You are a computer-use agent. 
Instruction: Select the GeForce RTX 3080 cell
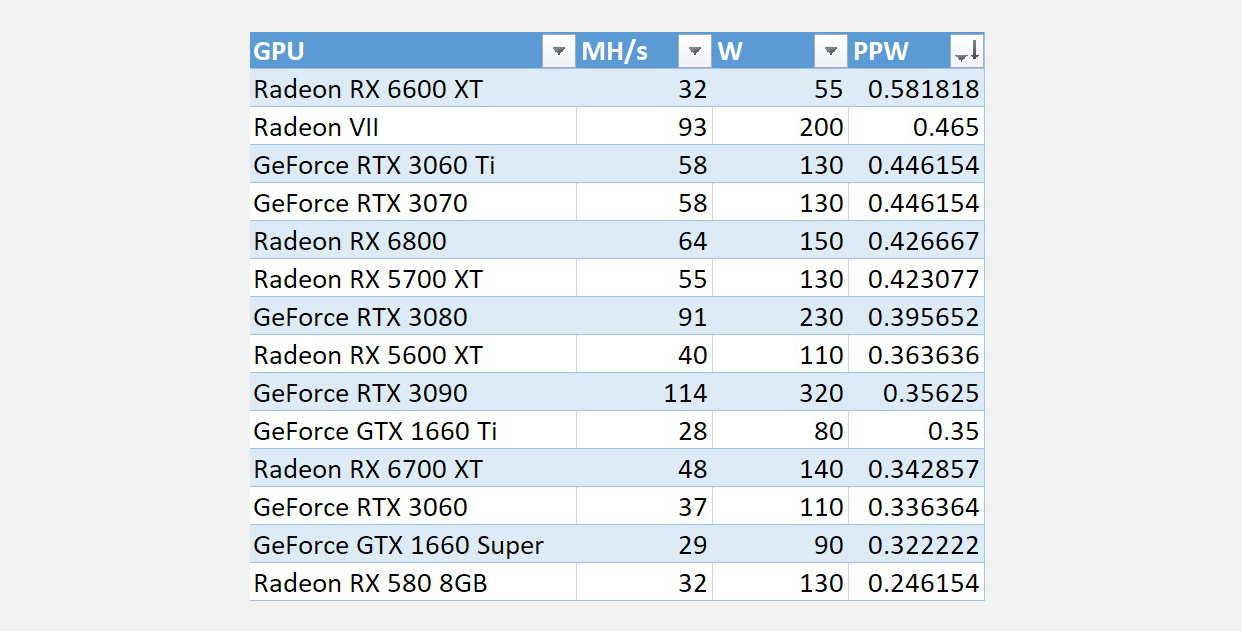413,317
